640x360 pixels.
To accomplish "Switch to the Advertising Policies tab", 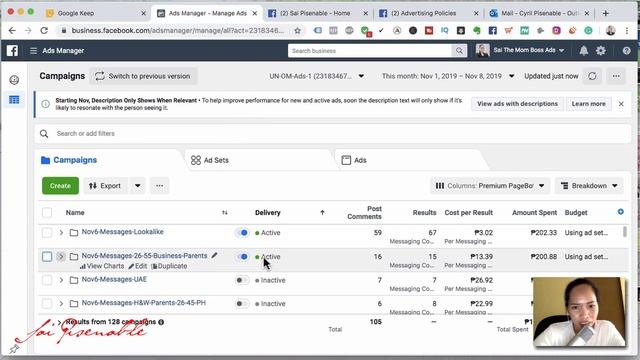I will (x=429, y=13).
